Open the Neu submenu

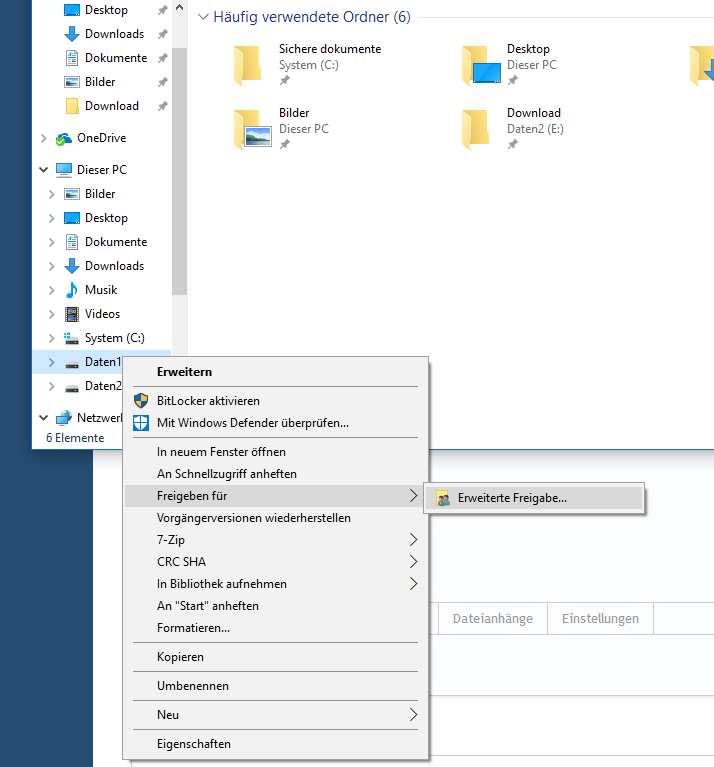[x=276, y=715]
